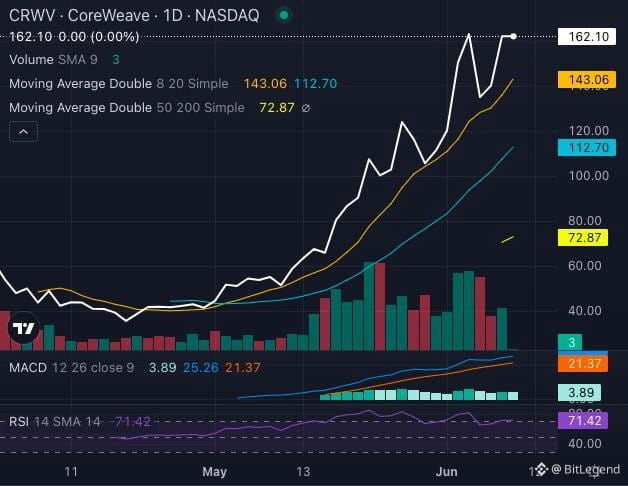Click the Jun label on time axis
This screenshot has width=628, height=486.
(447, 472)
